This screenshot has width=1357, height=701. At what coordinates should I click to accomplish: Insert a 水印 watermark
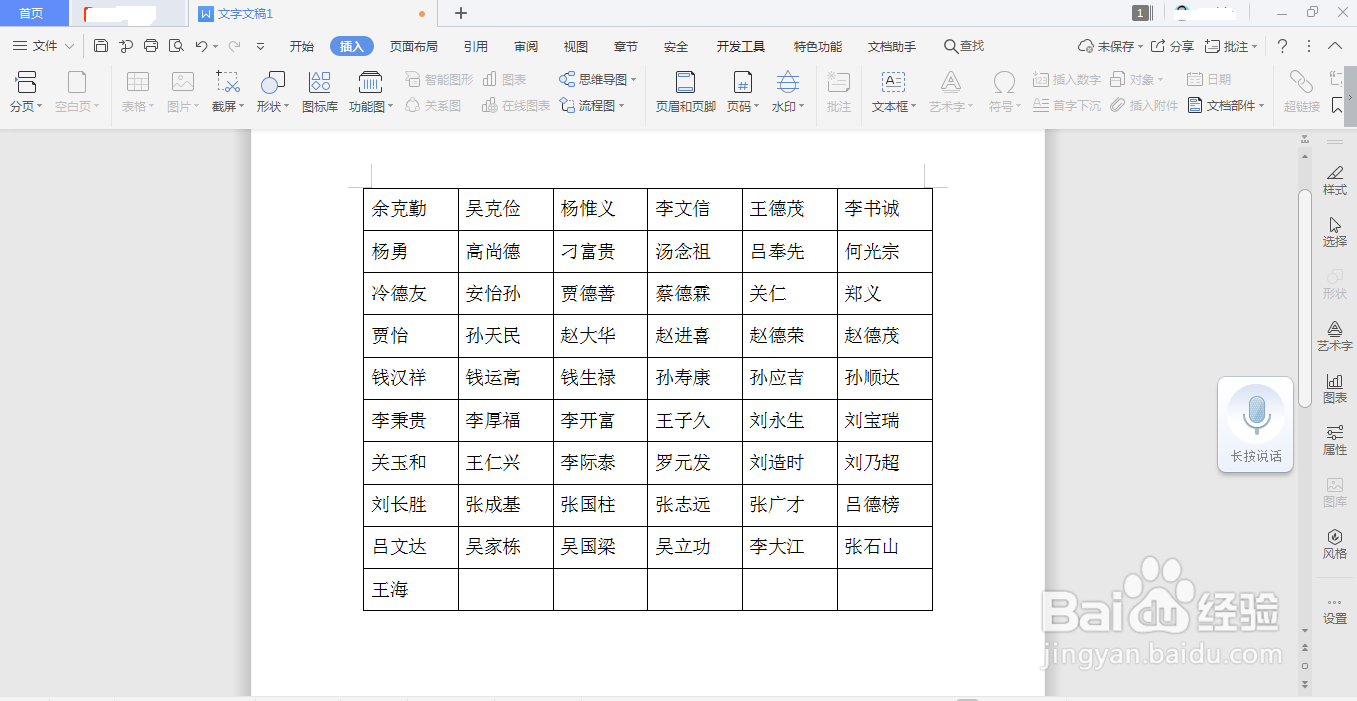click(787, 90)
